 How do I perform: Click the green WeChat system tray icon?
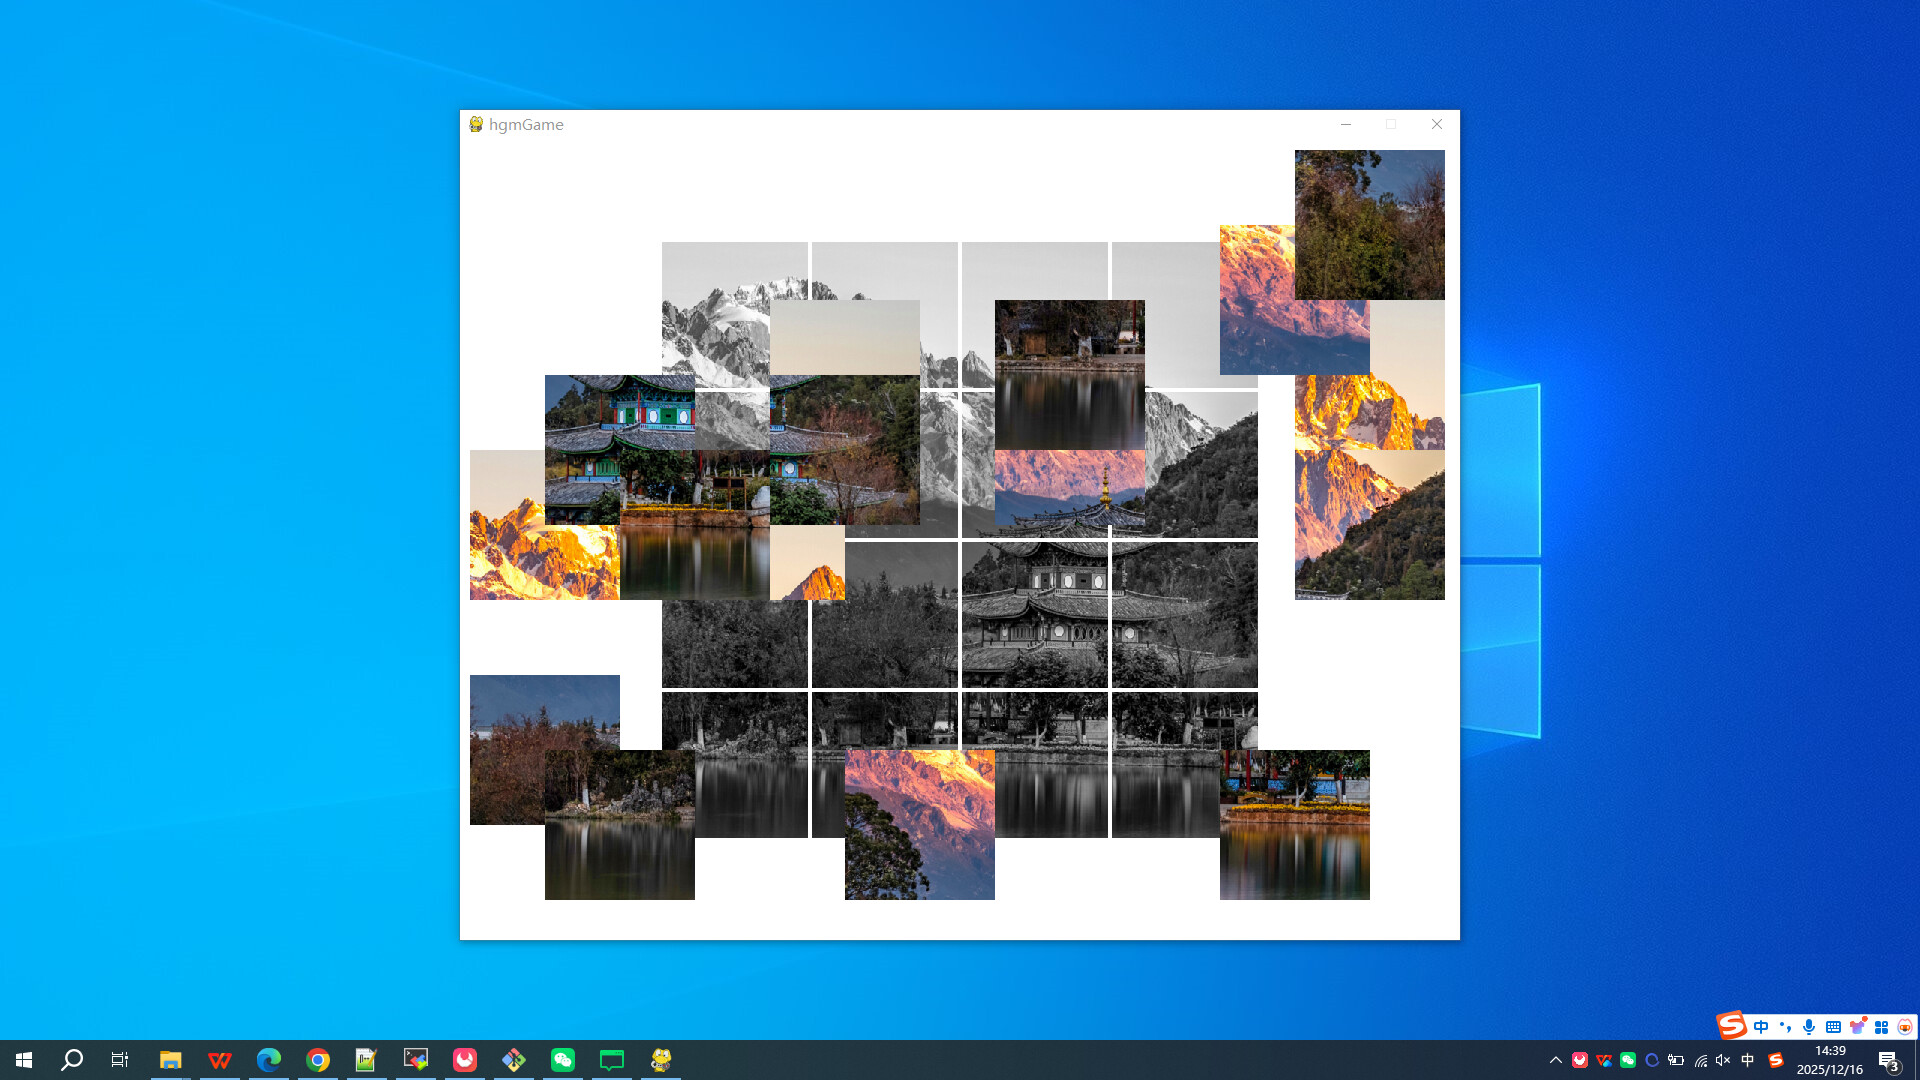[1629, 1059]
